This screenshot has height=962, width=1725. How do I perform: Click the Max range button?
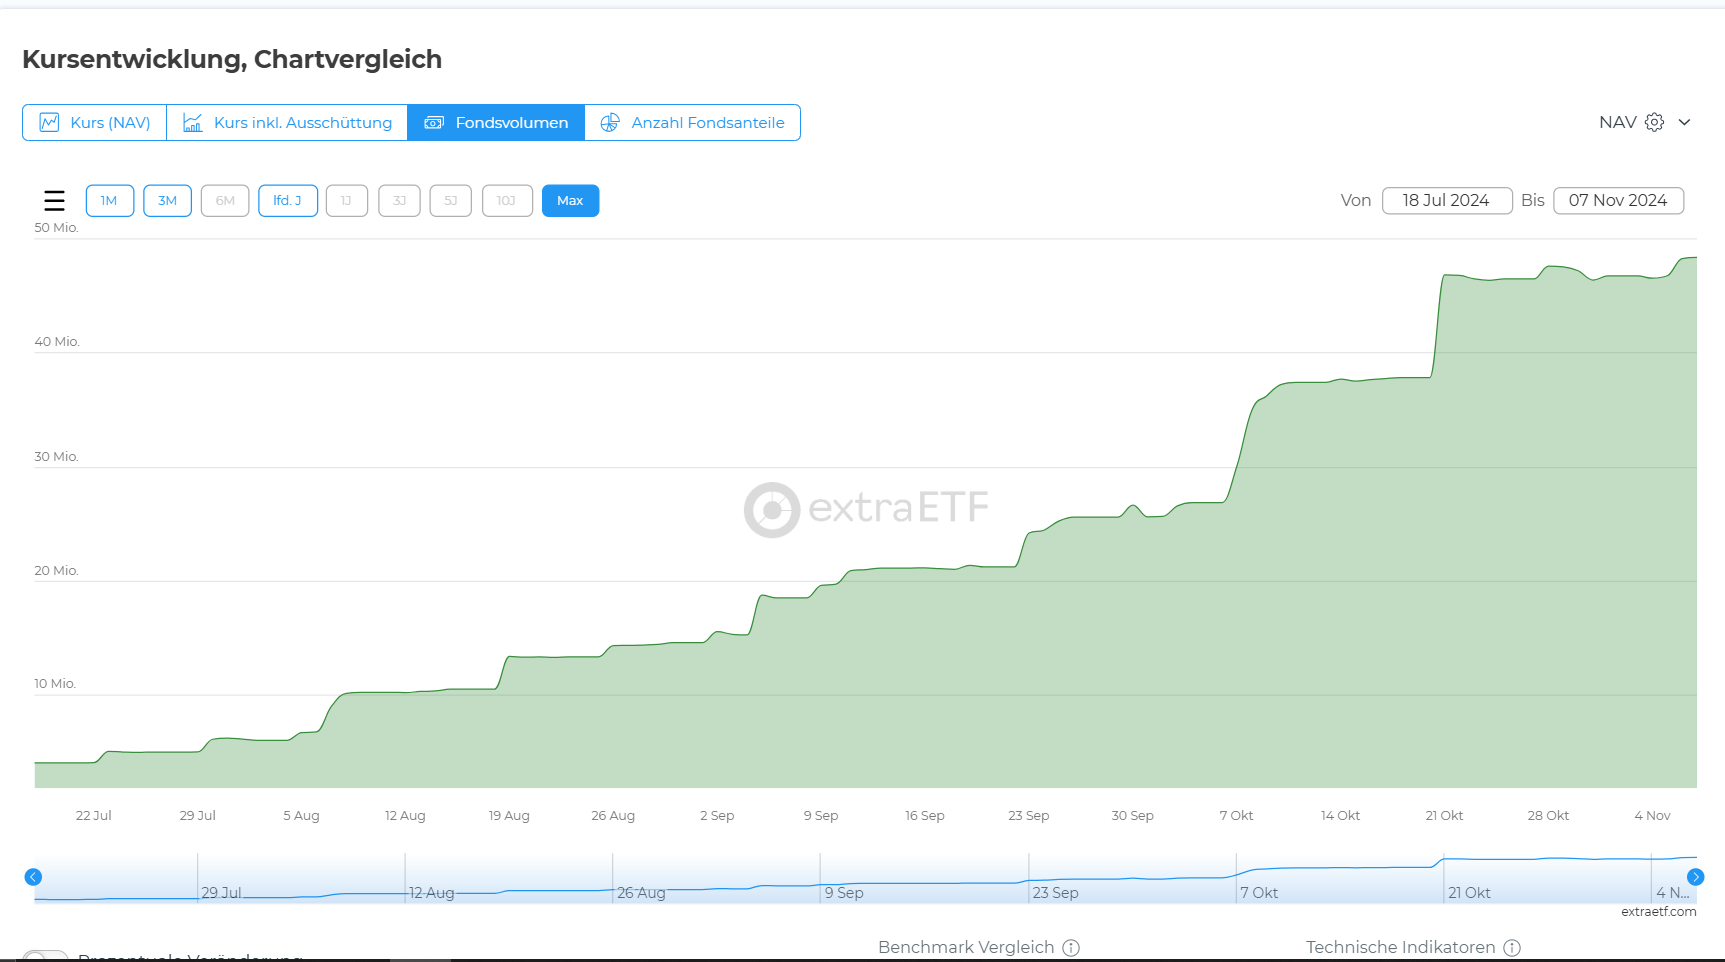pyautogui.click(x=570, y=201)
